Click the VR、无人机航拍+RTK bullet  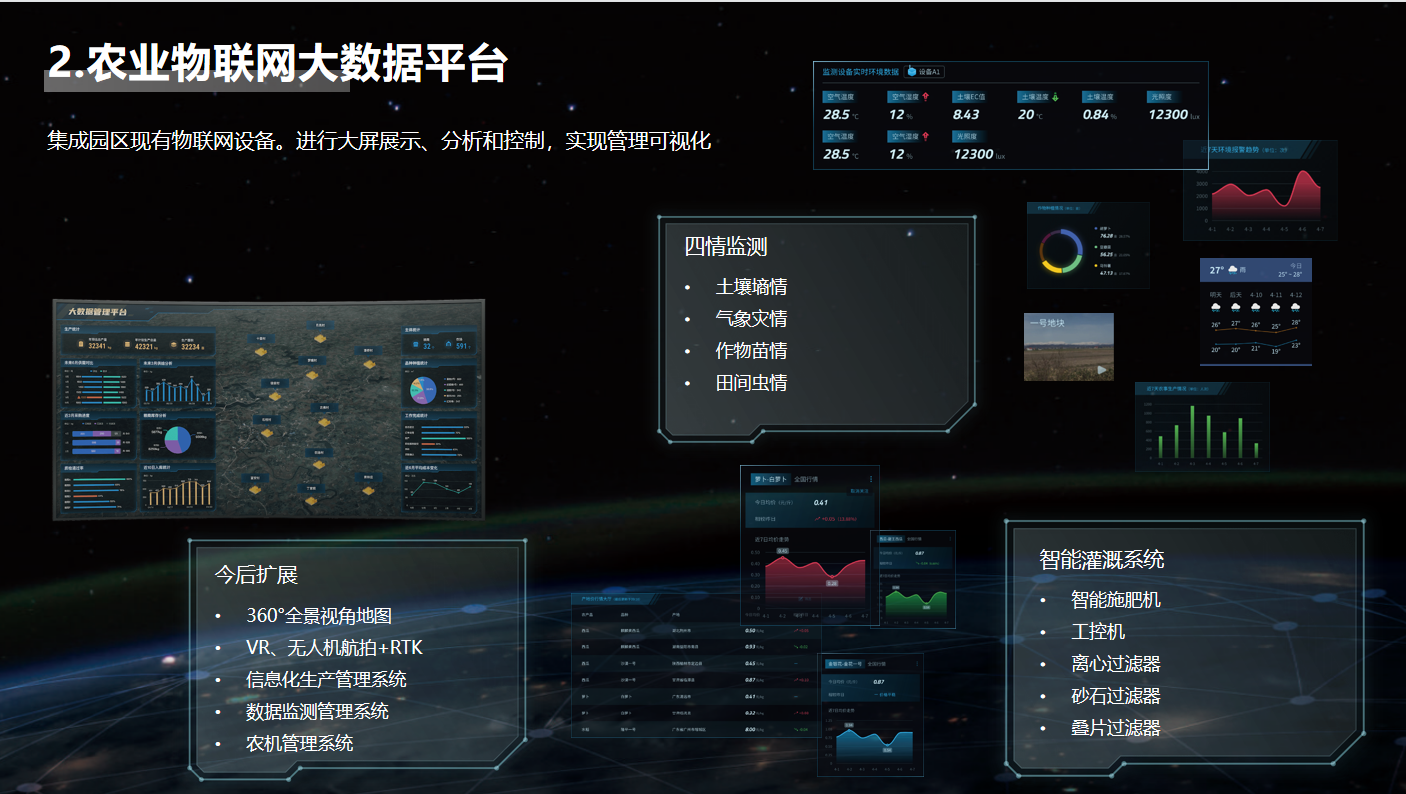pyautogui.click(x=334, y=648)
